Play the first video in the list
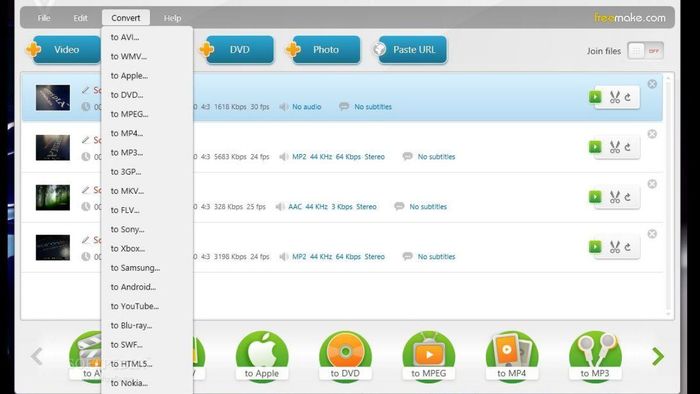700x394 pixels. [595, 97]
